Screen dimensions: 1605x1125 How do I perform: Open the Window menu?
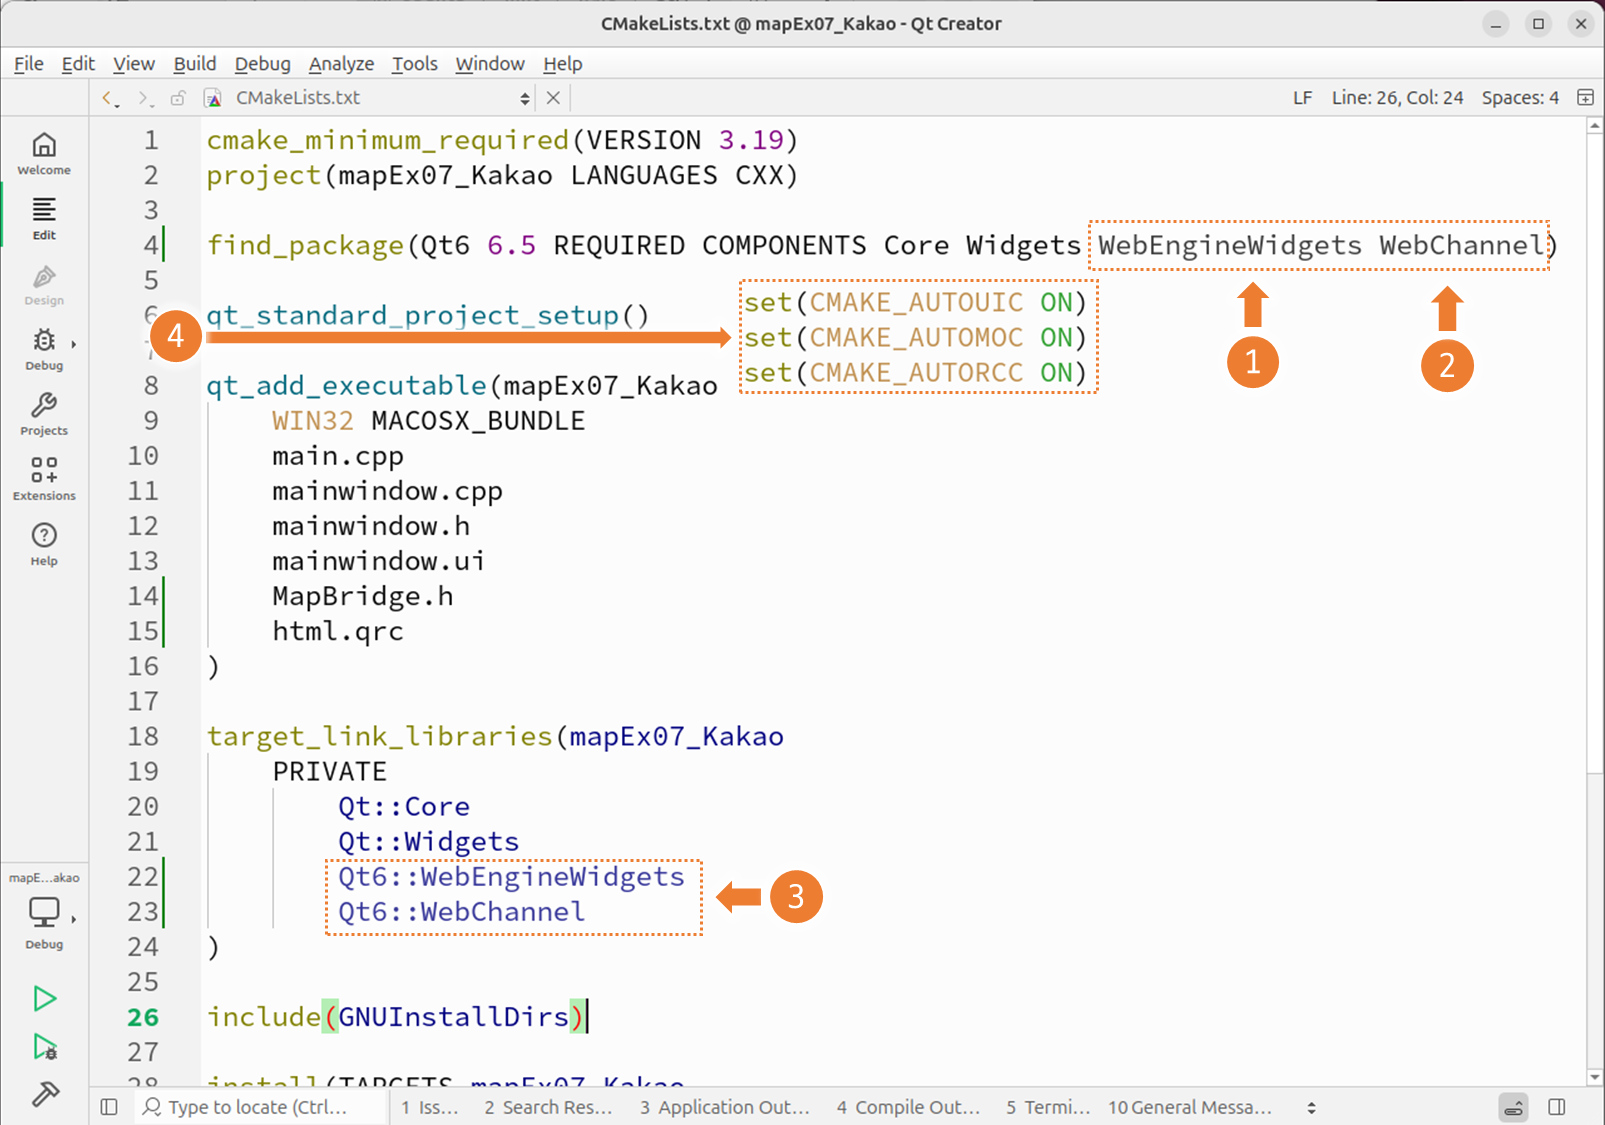point(490,64)
